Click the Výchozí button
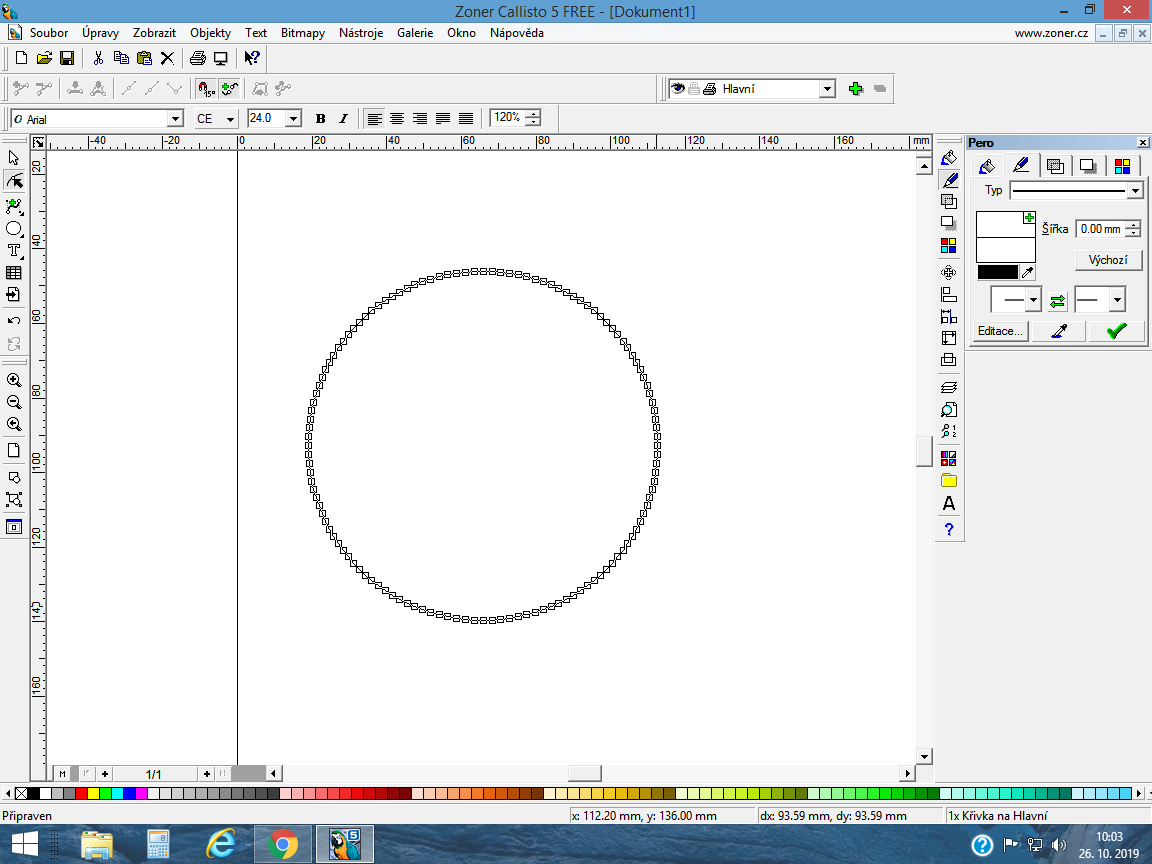1152x864 pixels. coord(1108,260)
